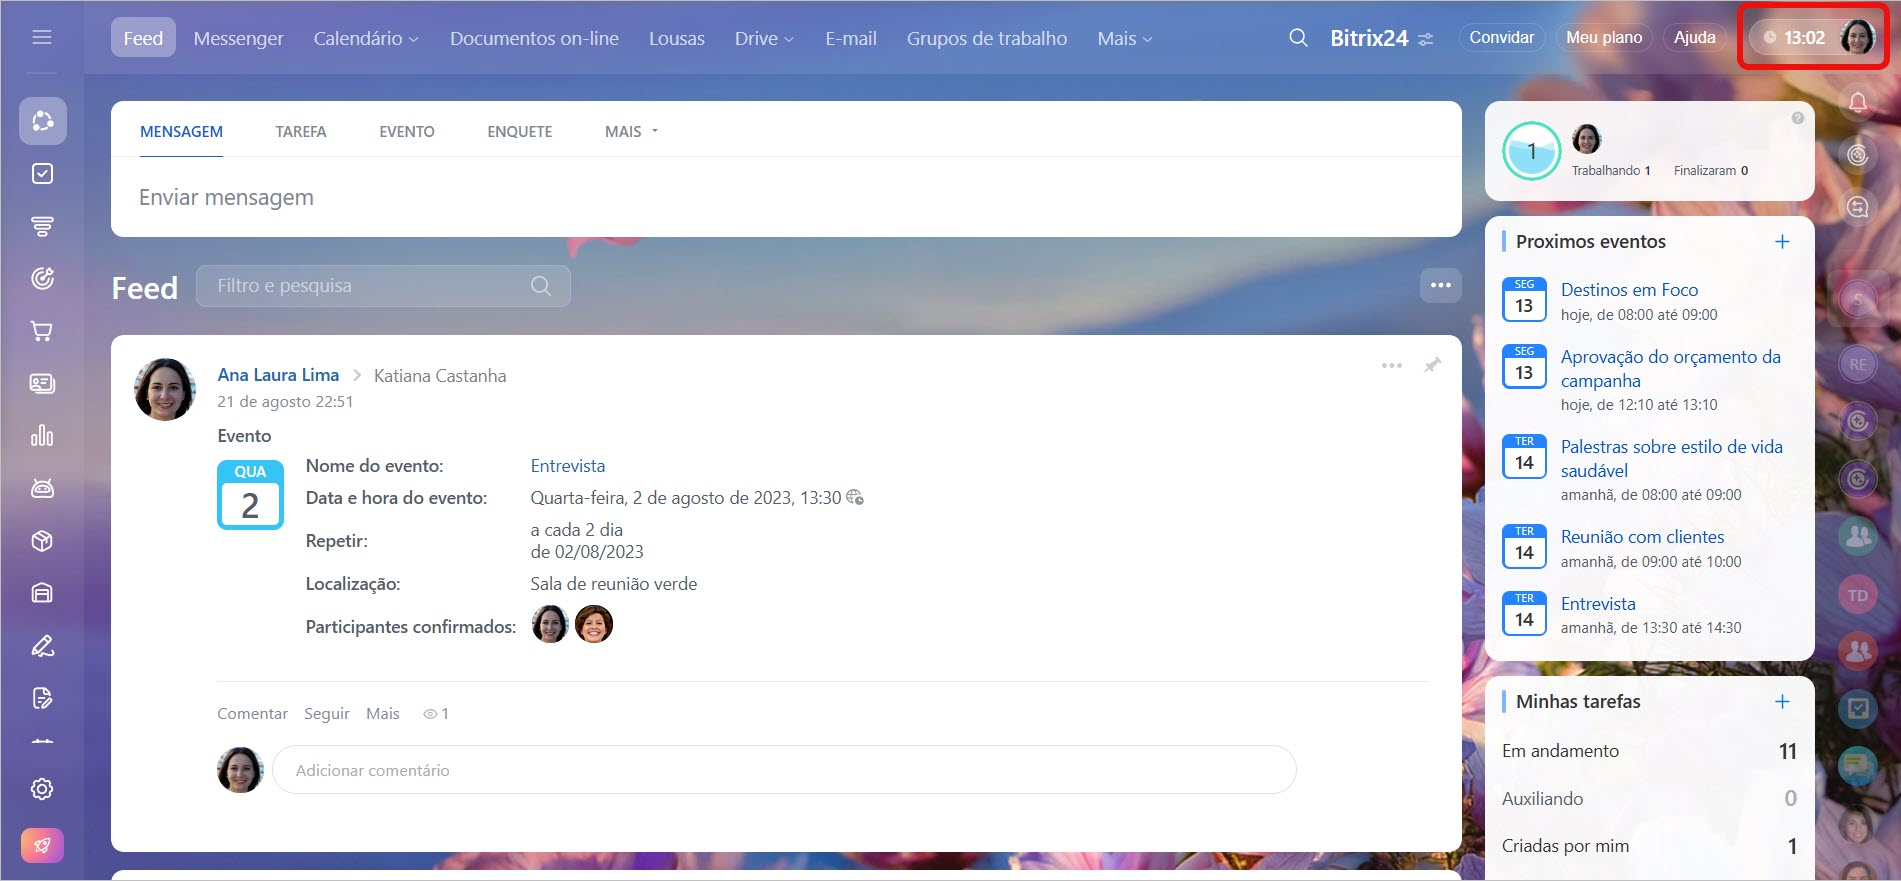1901x881 pixels.
Task: Expand the Calendário dropdown
Action: coord(366,38)
